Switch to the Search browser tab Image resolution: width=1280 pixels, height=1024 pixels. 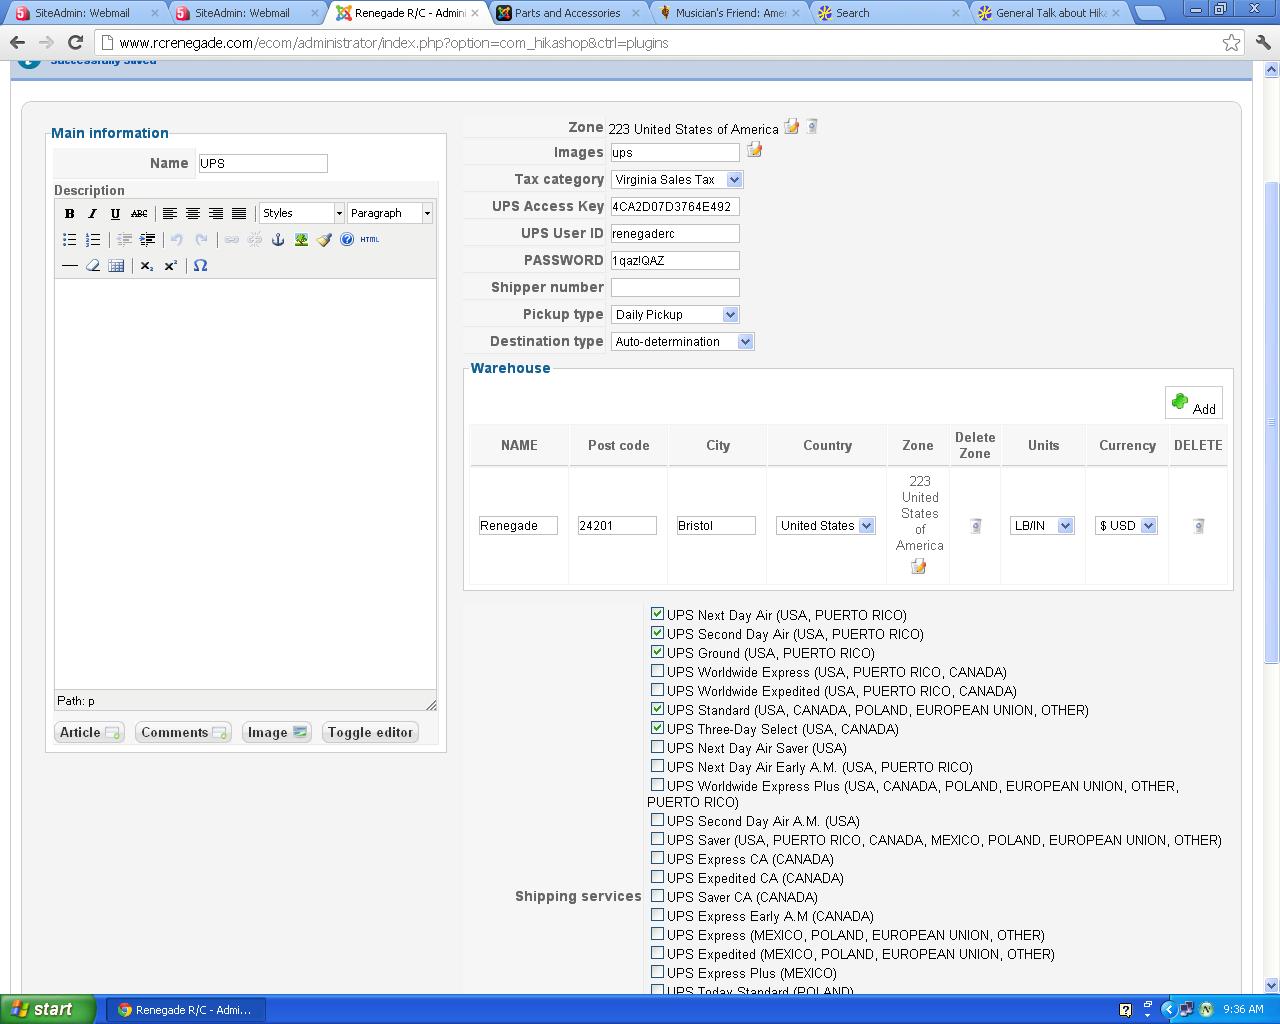pos(888,13)
